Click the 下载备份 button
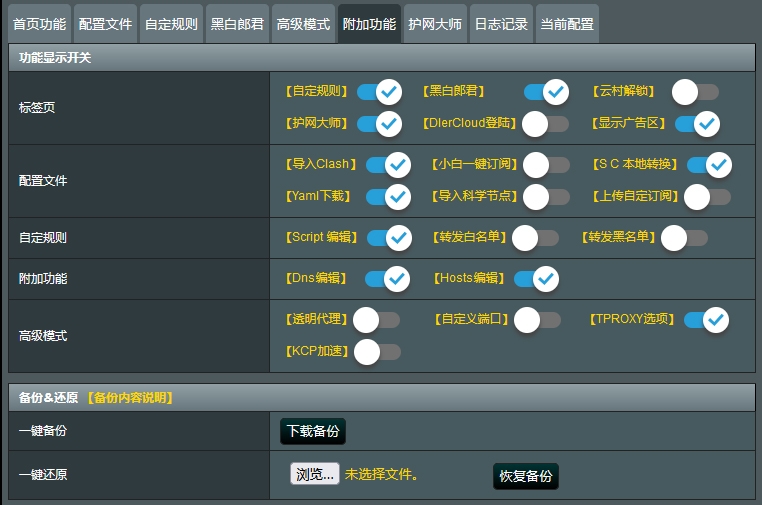 313,432
